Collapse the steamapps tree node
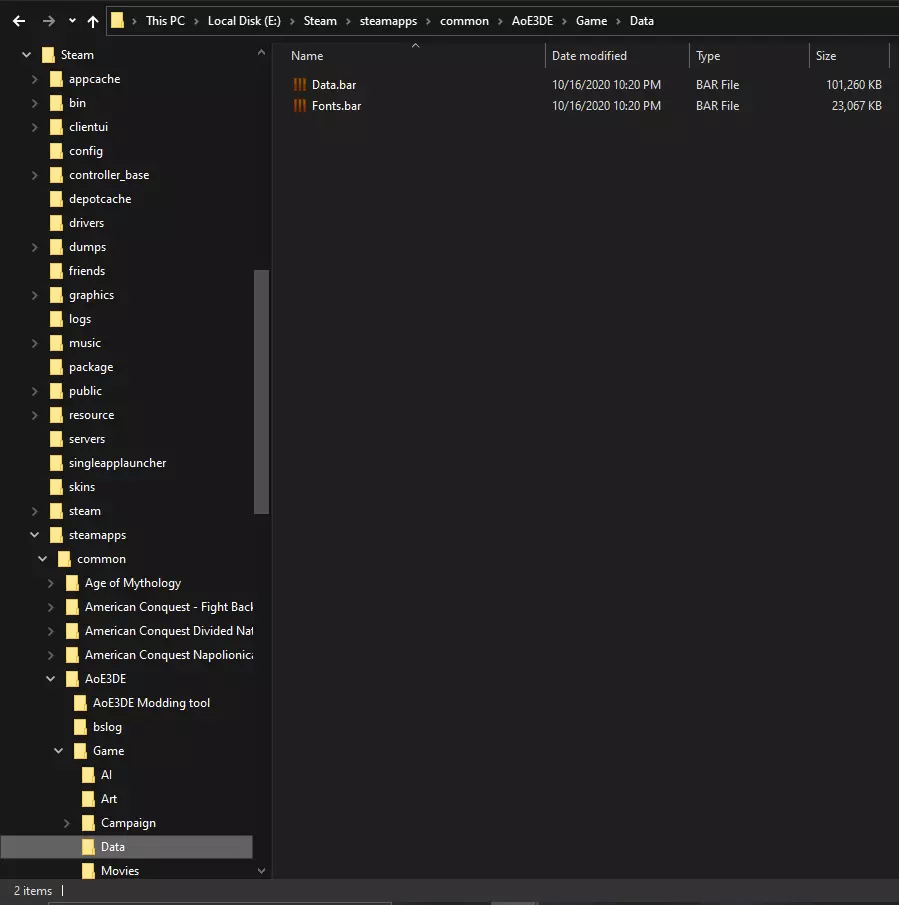This screenshot has height=905, width=899. [x=35, y=535]
